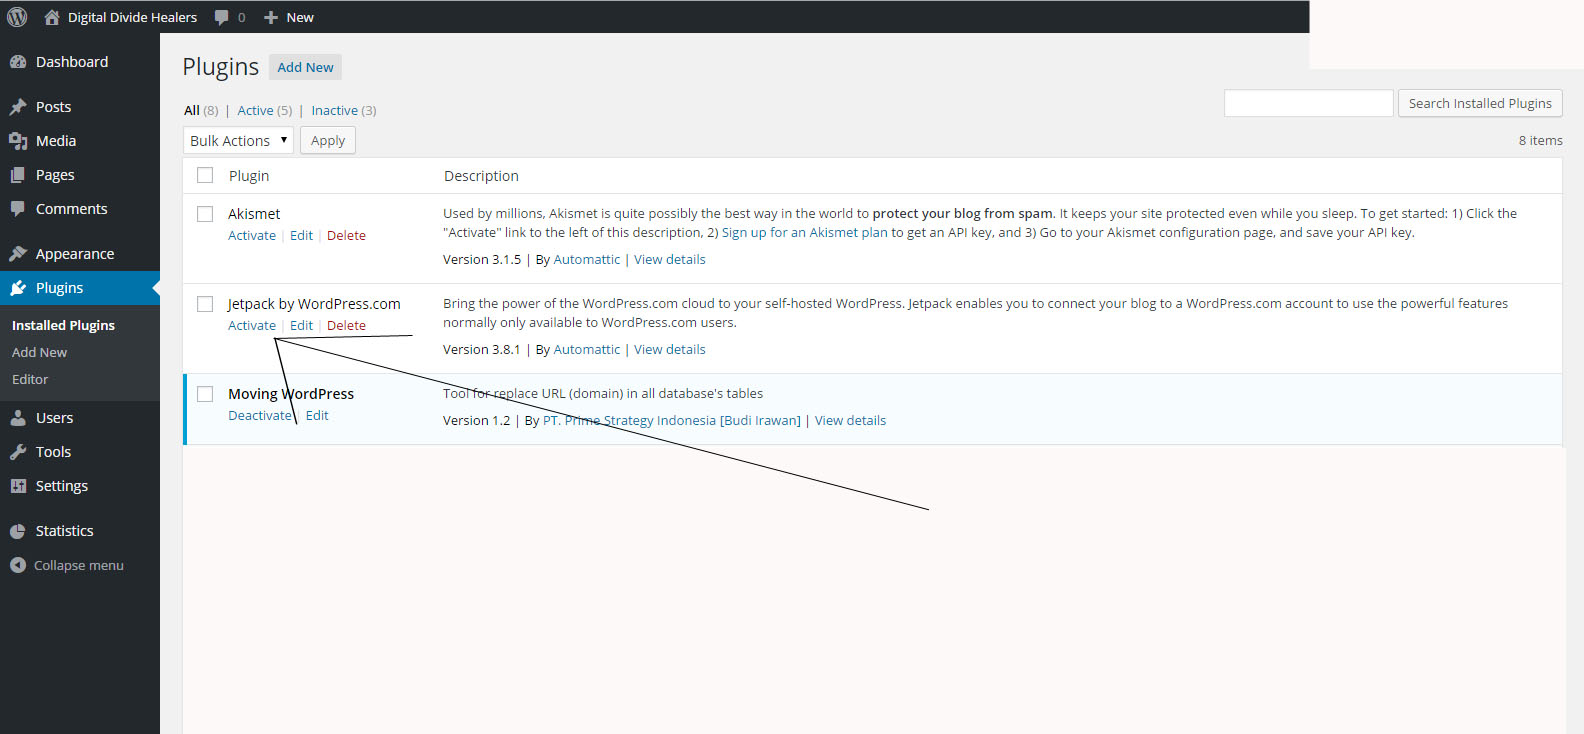Screen dimensions: 1584x734
Task: Click the Plugin column header
Action: pos(249,175)
